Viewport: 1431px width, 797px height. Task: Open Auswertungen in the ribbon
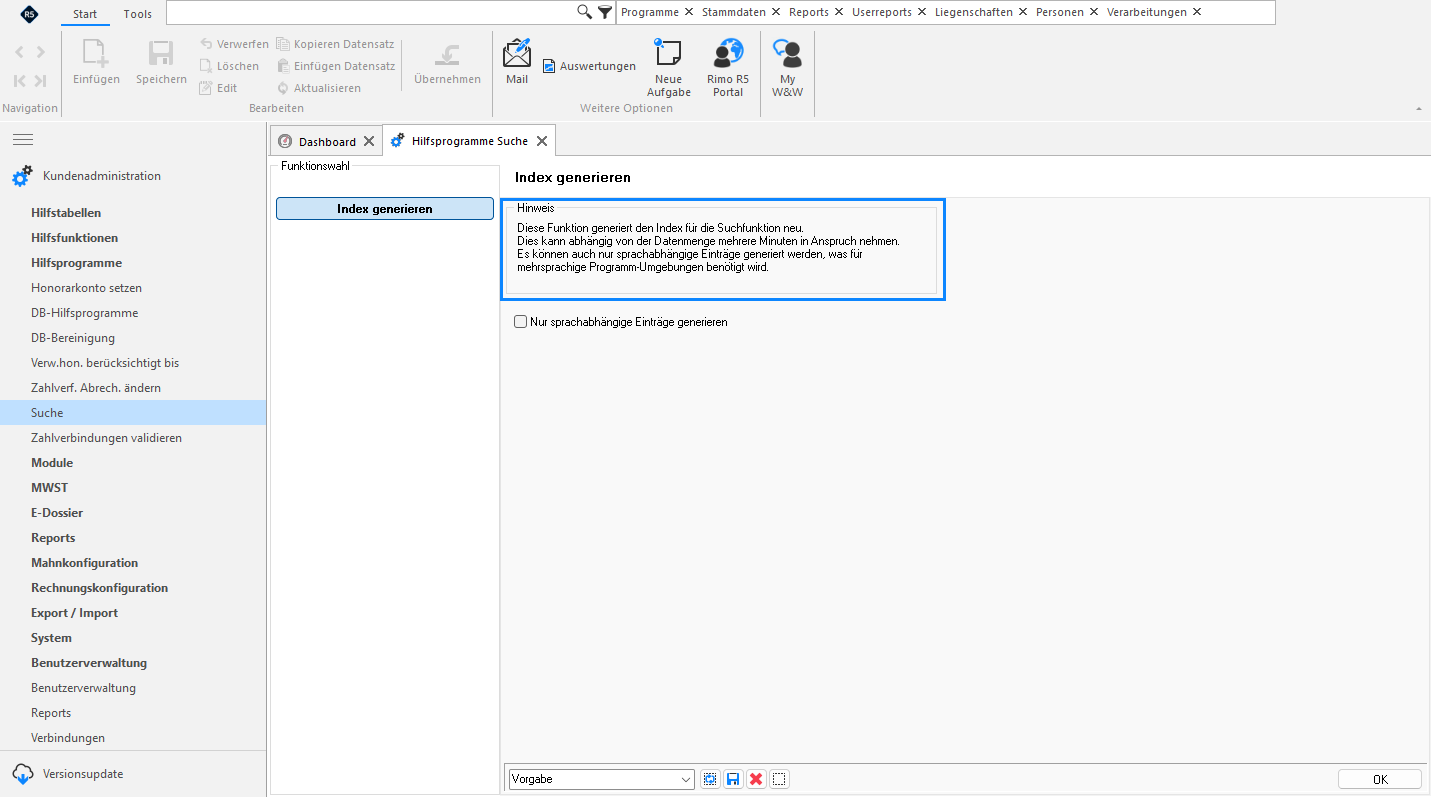(x=589, y=66)
